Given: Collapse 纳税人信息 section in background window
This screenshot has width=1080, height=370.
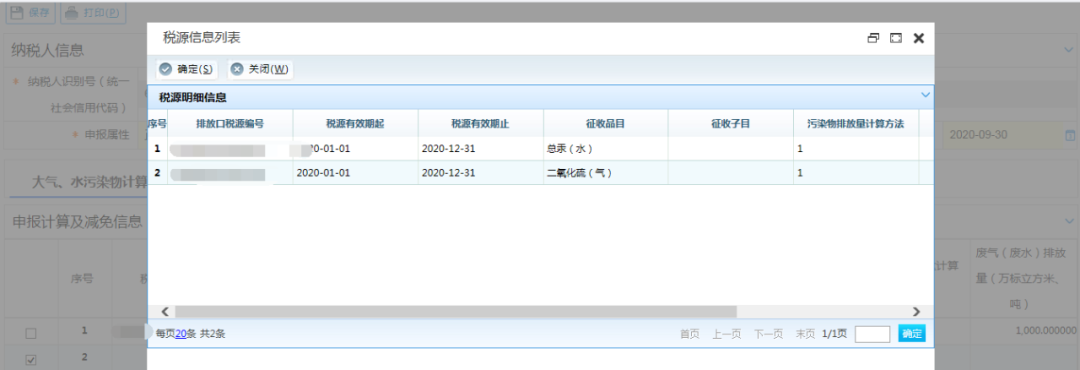Looking at the screenshot, I should click(x=1068, y=50).
